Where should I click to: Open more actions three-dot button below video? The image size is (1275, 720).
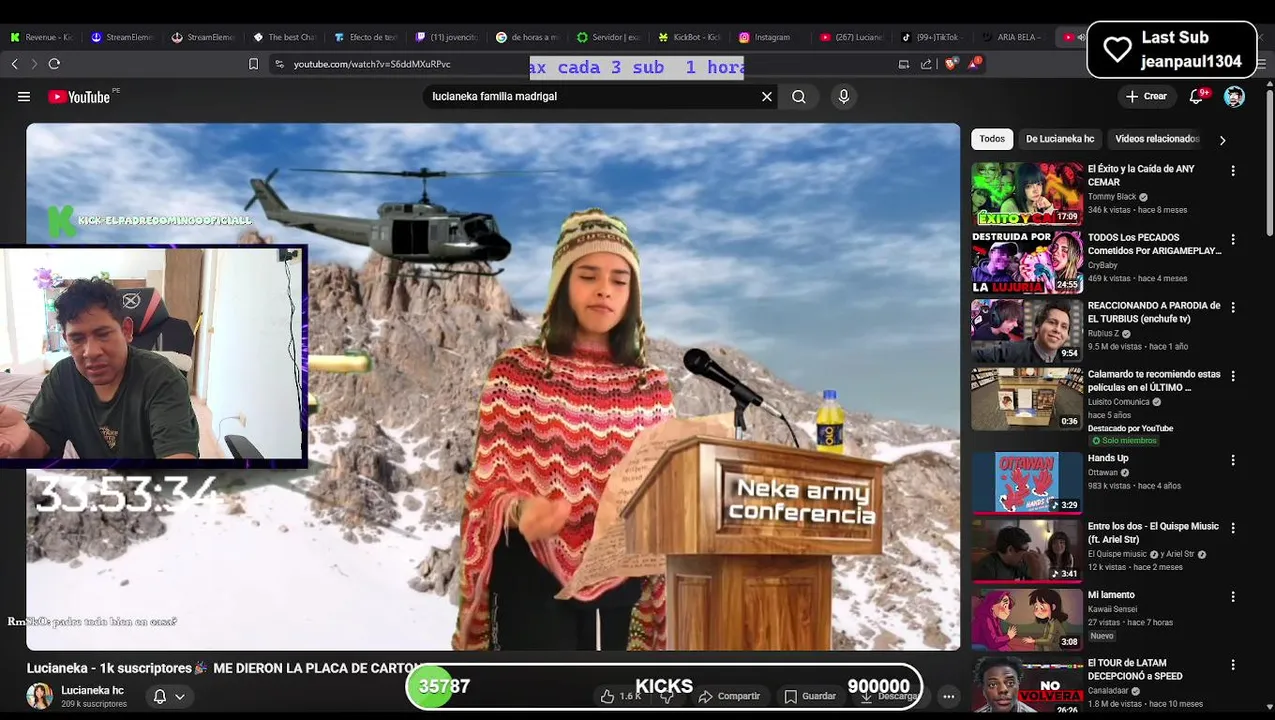[x=948, y=696]
